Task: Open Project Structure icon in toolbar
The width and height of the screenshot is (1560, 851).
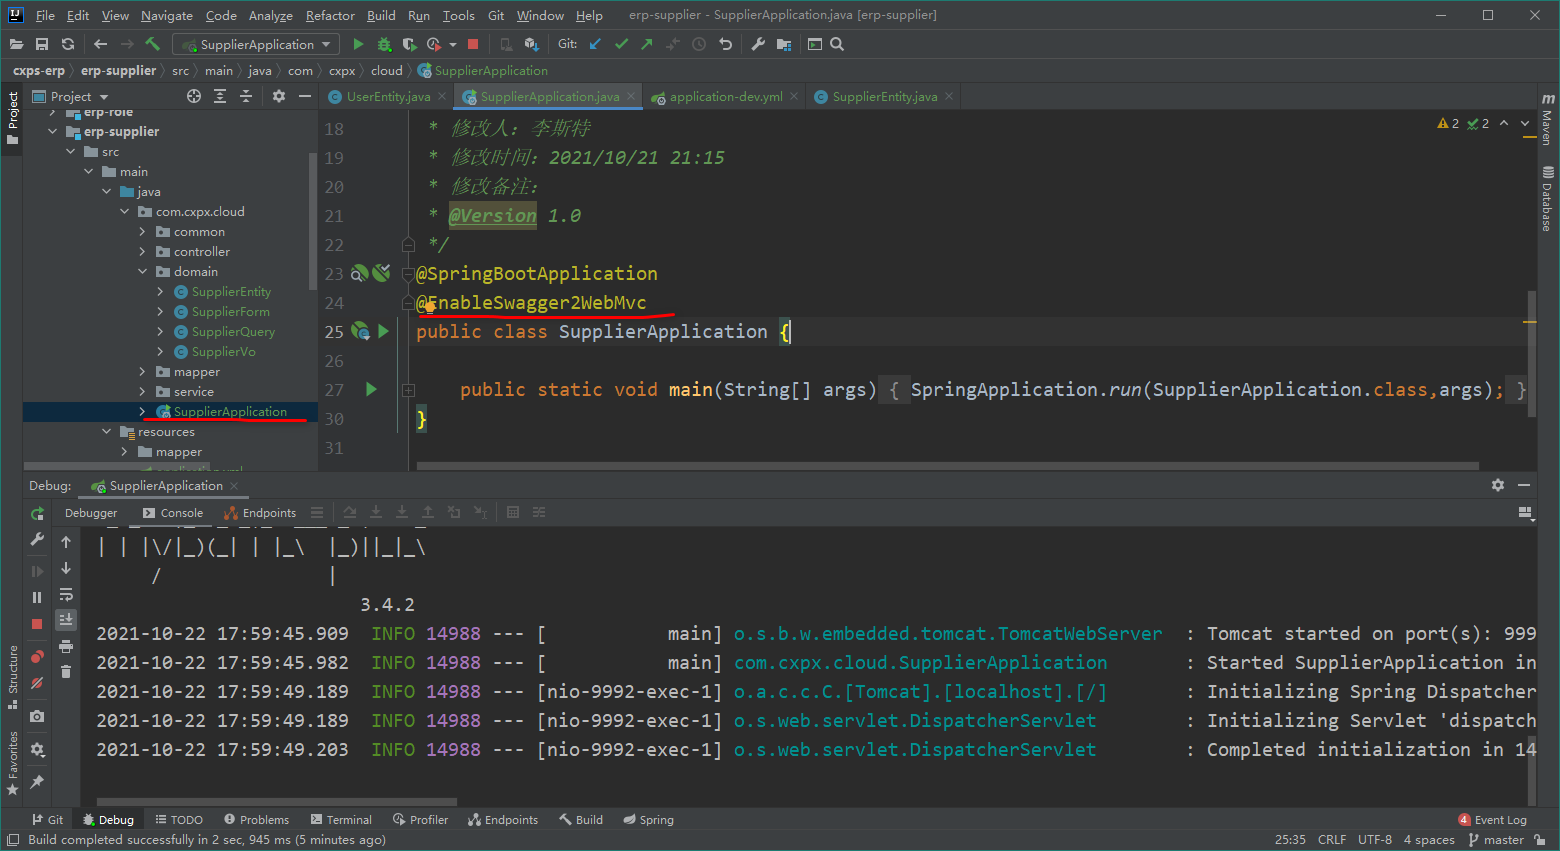Action: tap(784, 44)
